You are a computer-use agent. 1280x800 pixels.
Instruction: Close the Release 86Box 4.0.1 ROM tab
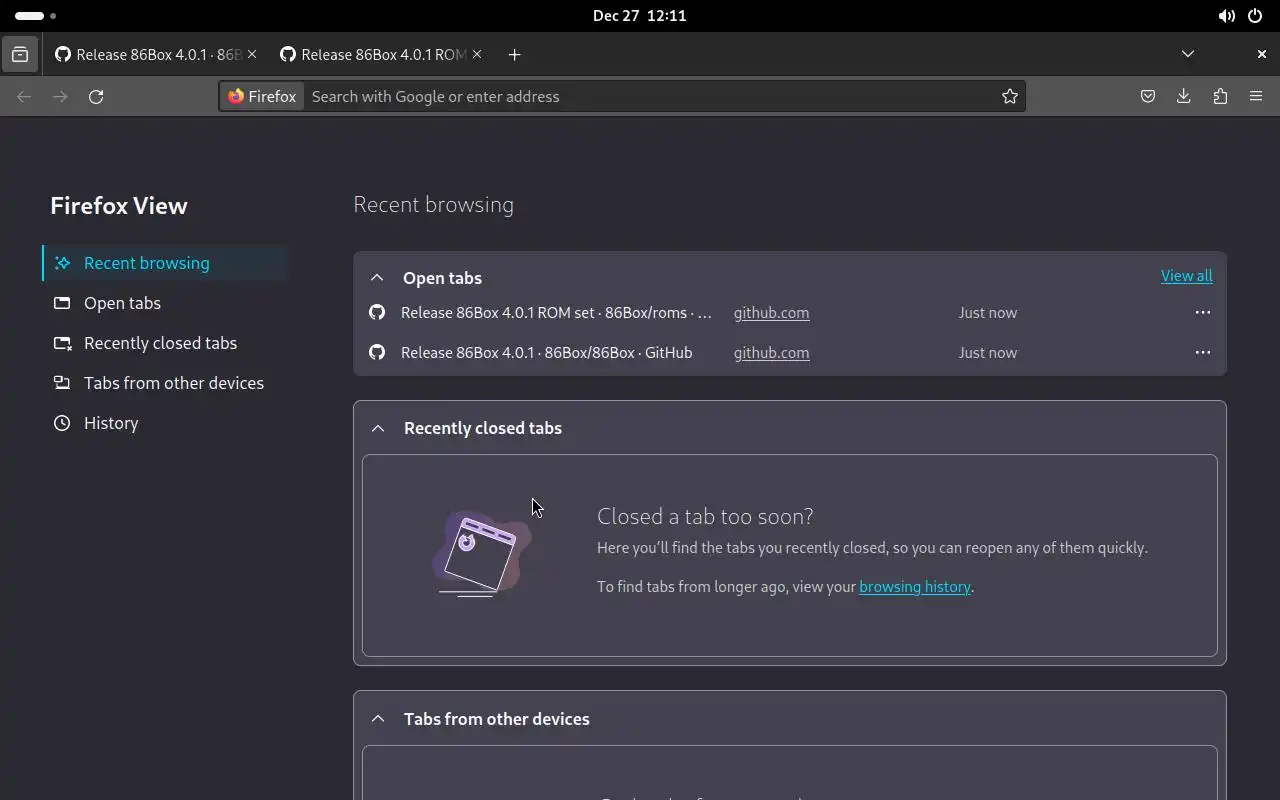pos(477,54)
